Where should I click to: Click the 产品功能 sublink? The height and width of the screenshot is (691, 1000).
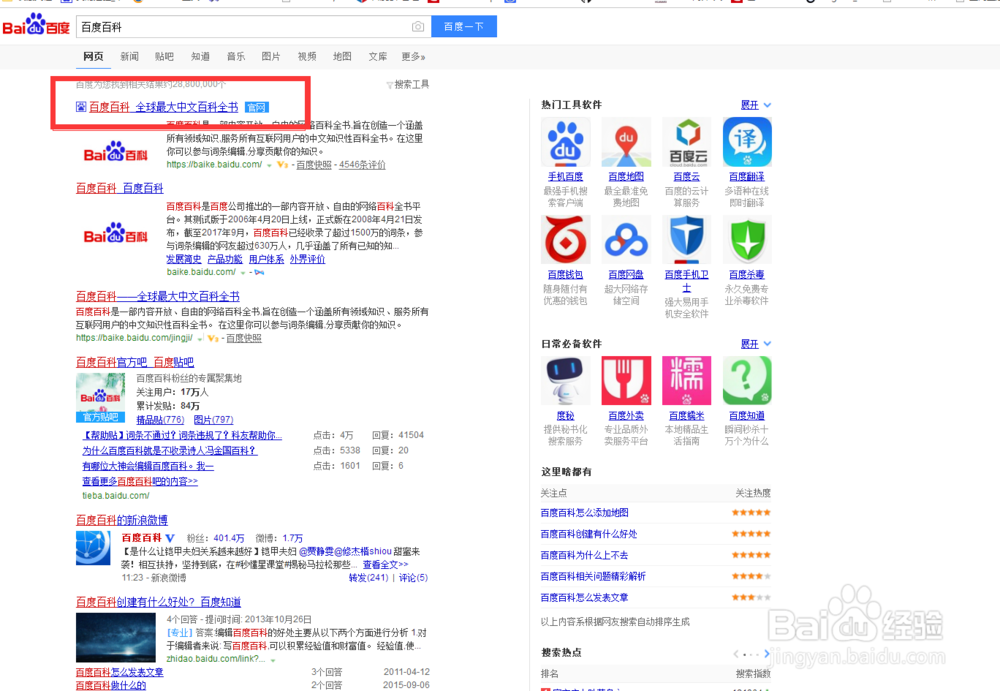[224, 259]
